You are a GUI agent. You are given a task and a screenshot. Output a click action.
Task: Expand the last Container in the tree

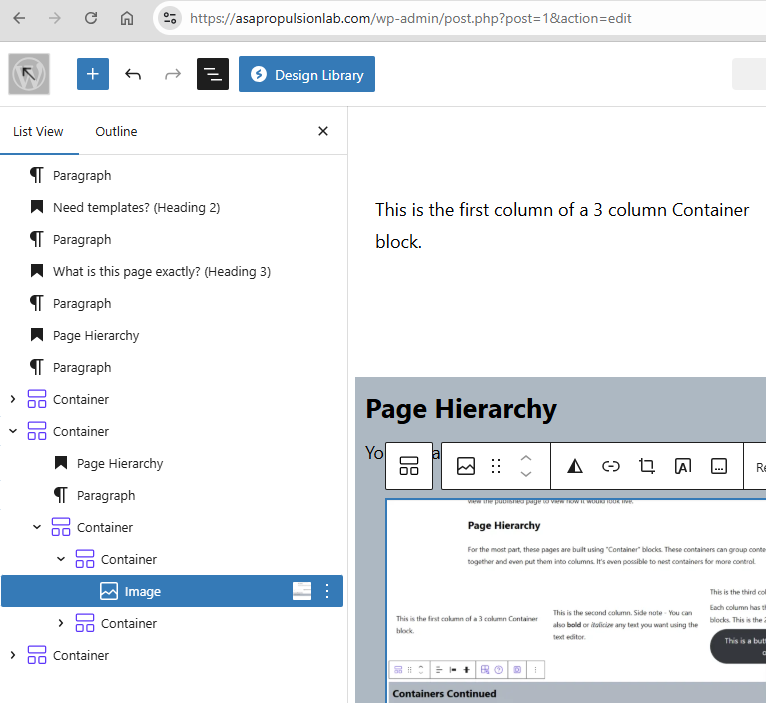coord(13,656)
